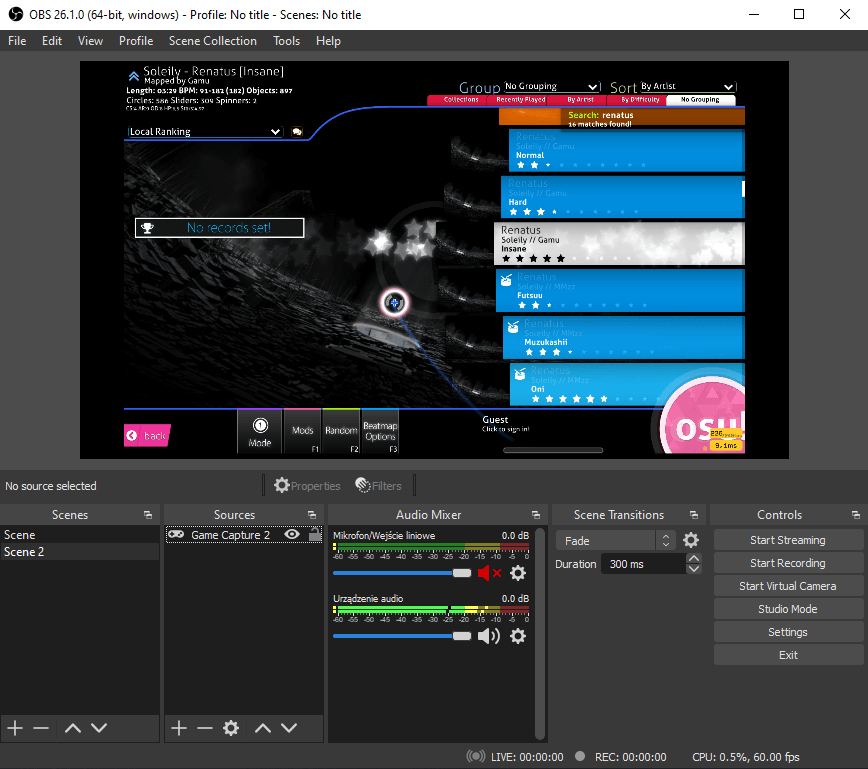Open source properties gear in Sources toolbar
The height and width of the screenshot is (769, 868).
pos(231,728)
